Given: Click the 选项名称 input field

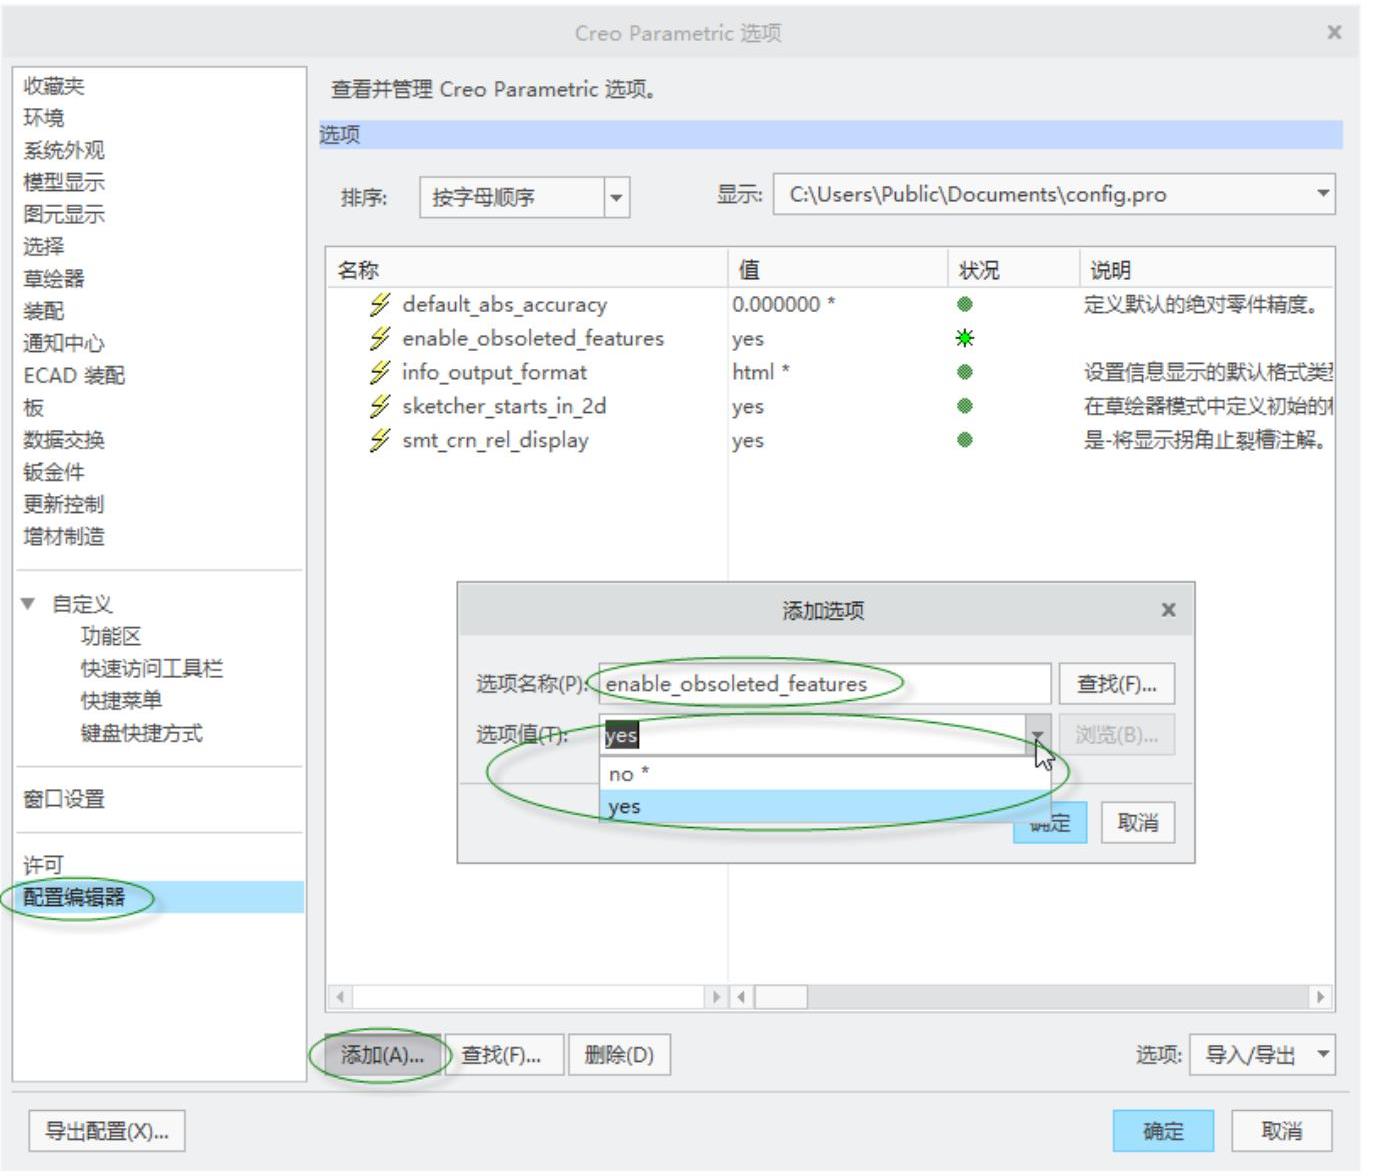Looking at the screenshot, I should (x=825, y=684).
